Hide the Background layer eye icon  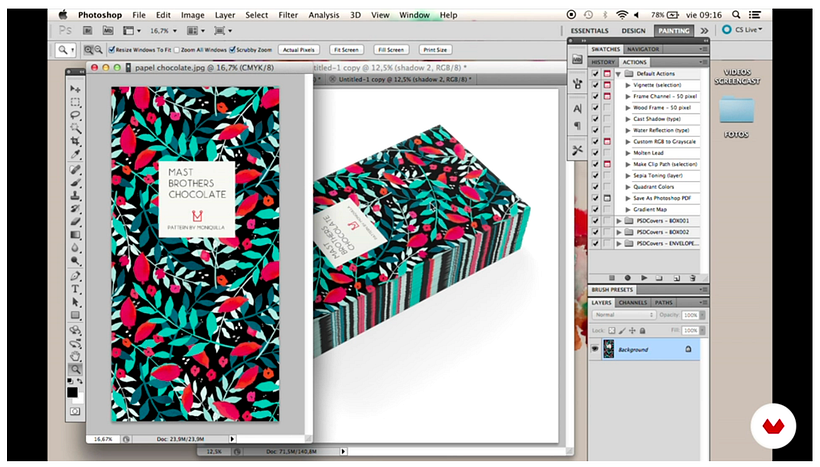(595, 349)
